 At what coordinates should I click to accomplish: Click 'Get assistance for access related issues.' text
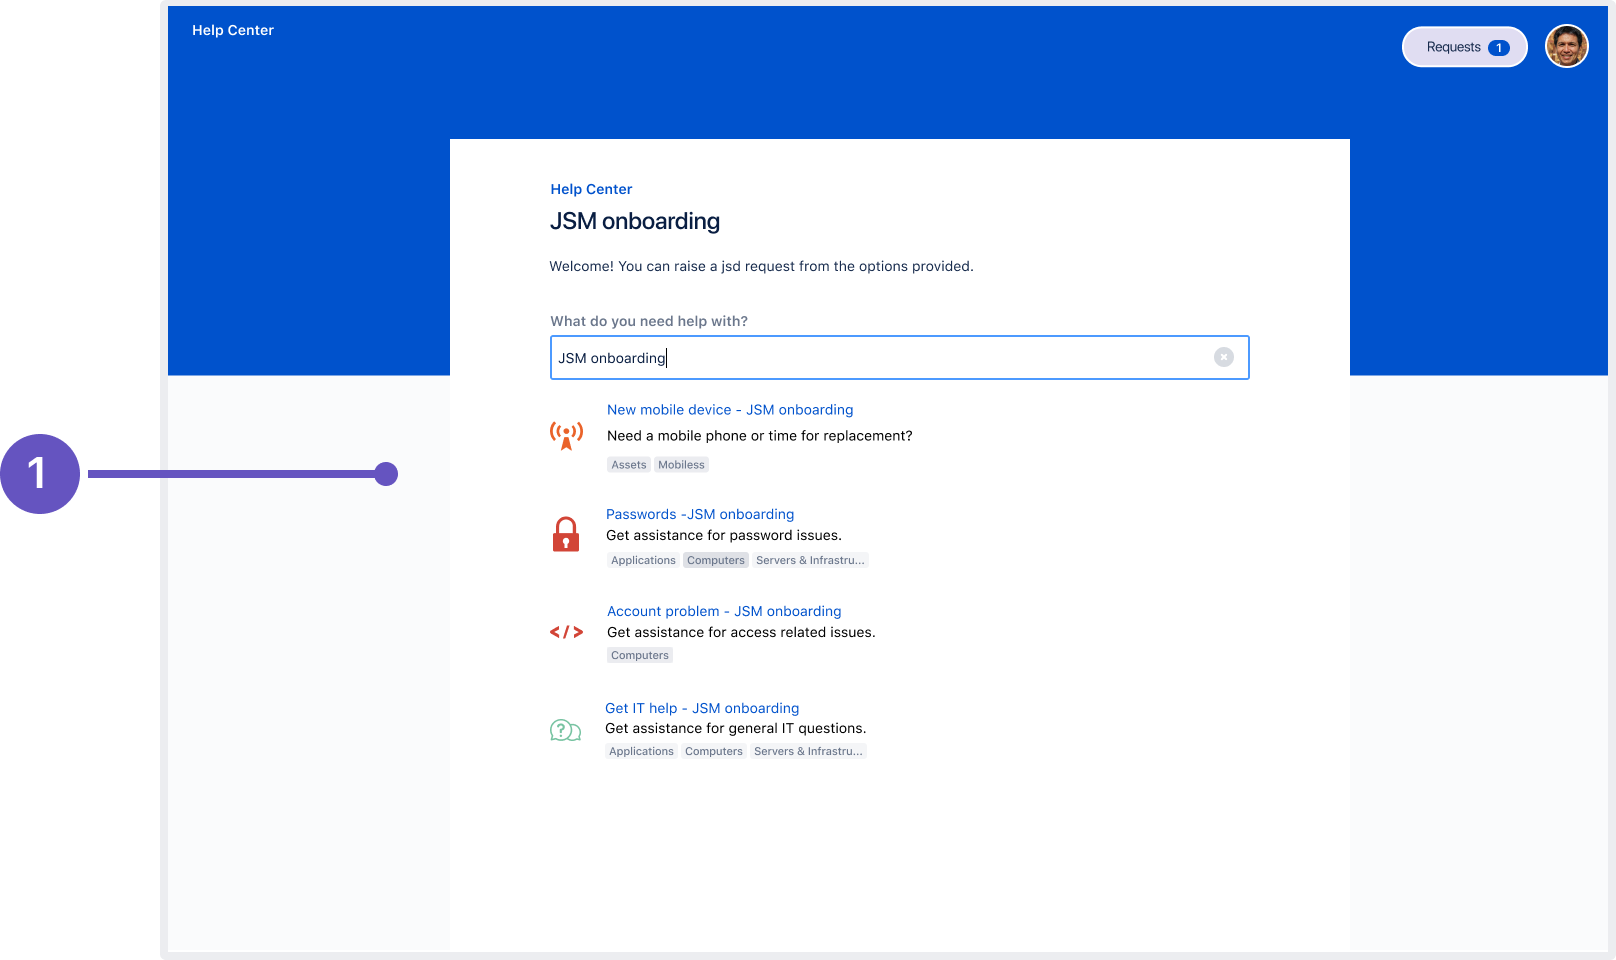coord(741,632)
